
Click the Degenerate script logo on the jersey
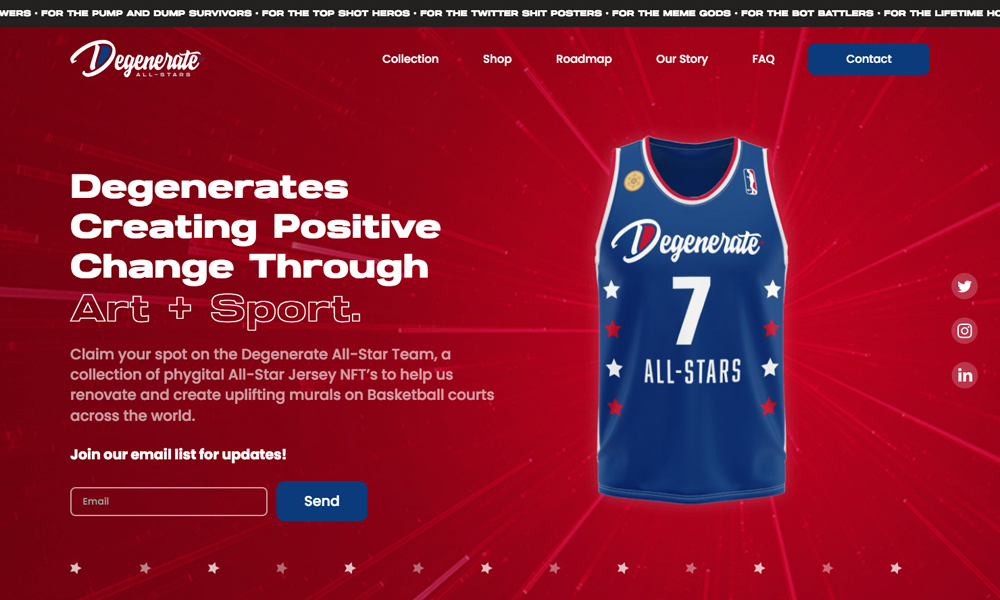pyautogui.click(x=687, y=241)
